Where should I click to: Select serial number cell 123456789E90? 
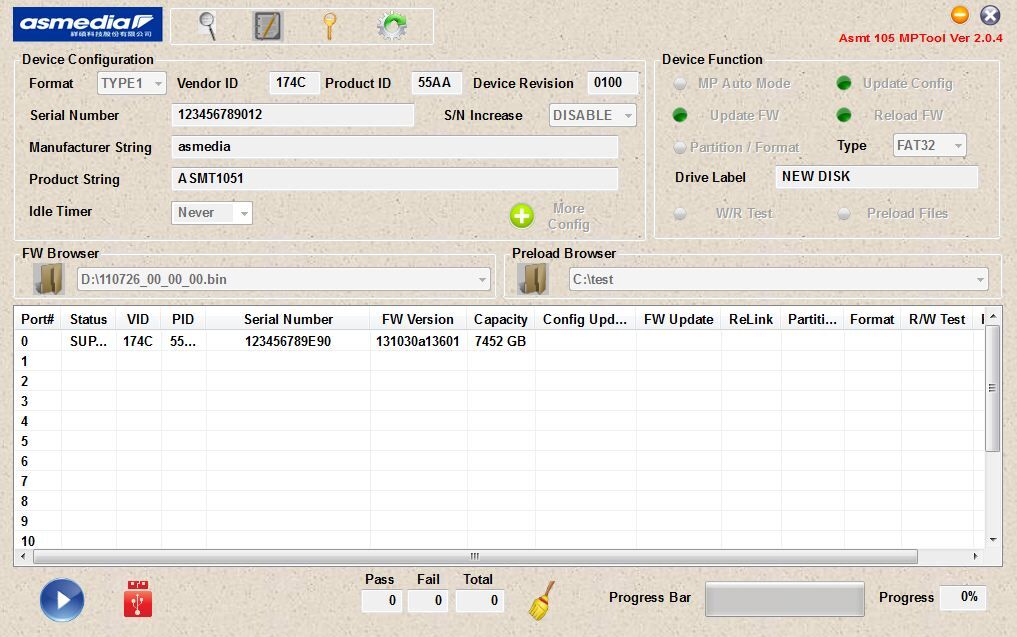[x=288, y=341]
